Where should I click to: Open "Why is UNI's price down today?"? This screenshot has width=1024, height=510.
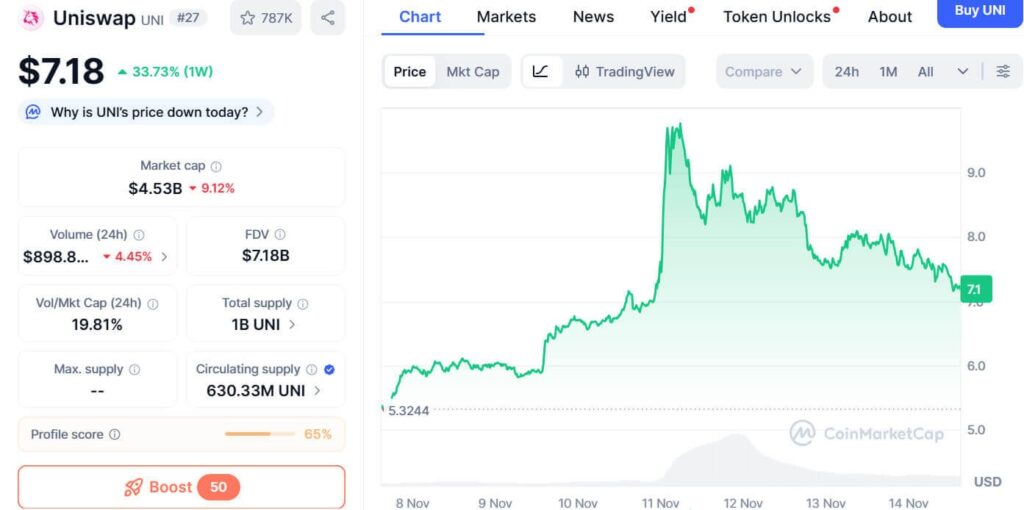click(148, 112)
